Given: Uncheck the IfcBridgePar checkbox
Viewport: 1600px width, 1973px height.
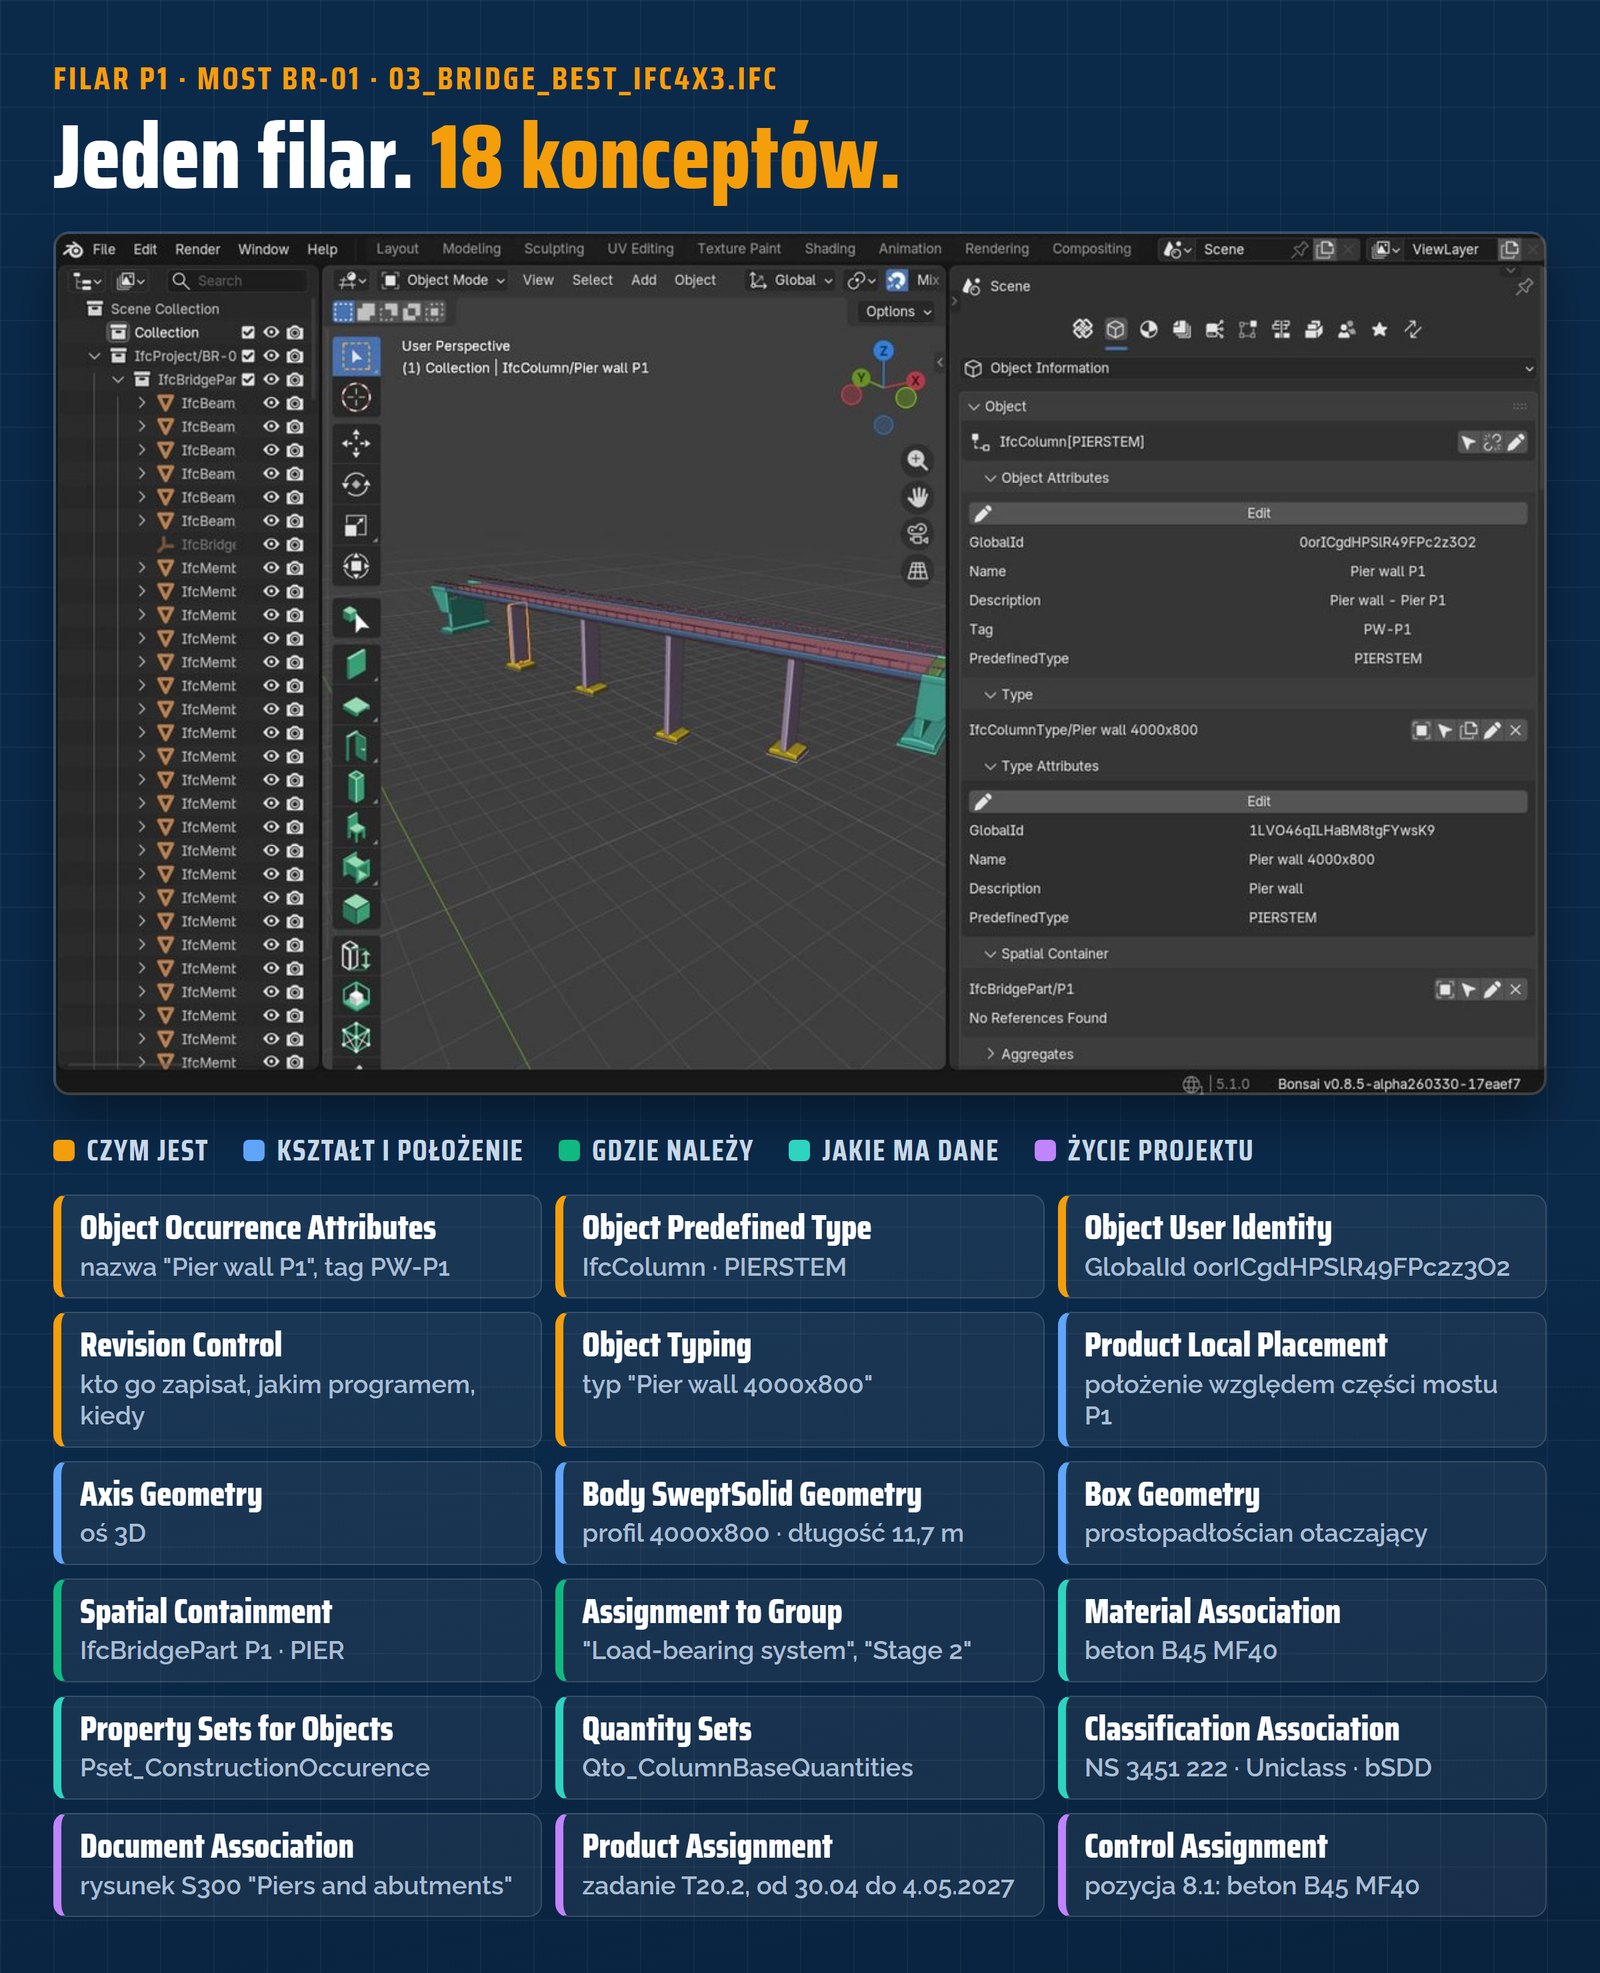Looking at the screenshot, I should [x=248, y=379].
